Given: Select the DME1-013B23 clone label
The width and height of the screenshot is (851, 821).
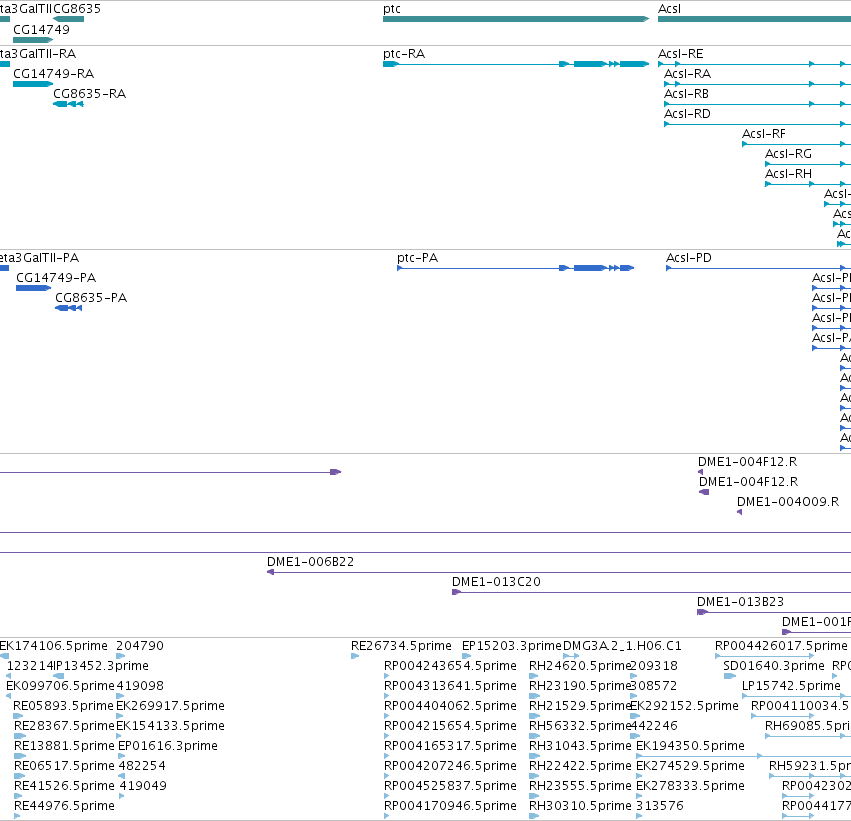Looking at the screenshot, I should pos(740,602).
